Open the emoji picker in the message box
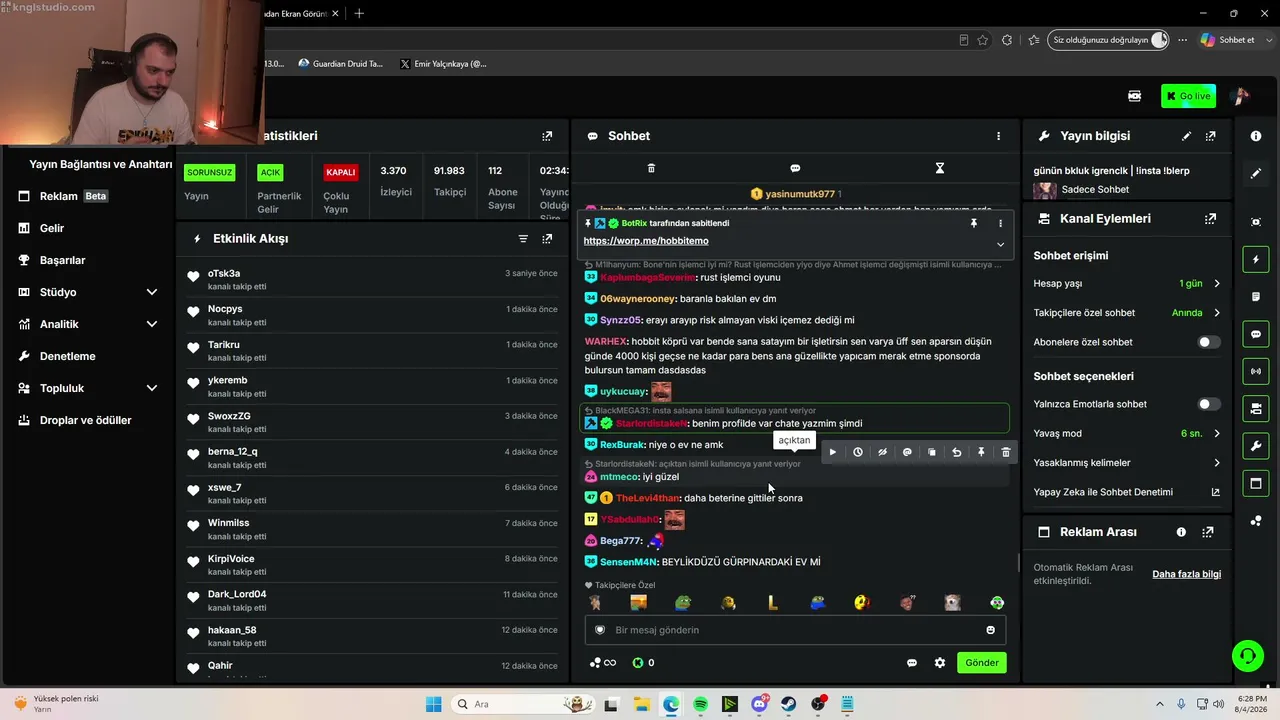 [x=991, y=630]
